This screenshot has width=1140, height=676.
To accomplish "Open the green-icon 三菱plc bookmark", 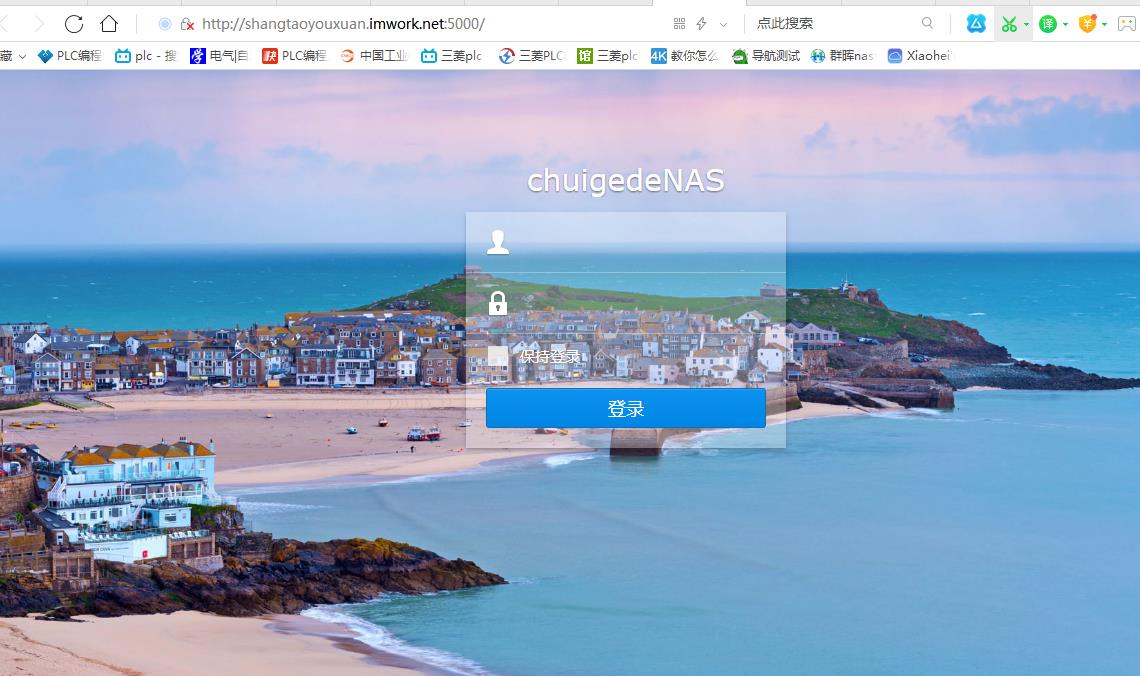I will click(608, 56).
